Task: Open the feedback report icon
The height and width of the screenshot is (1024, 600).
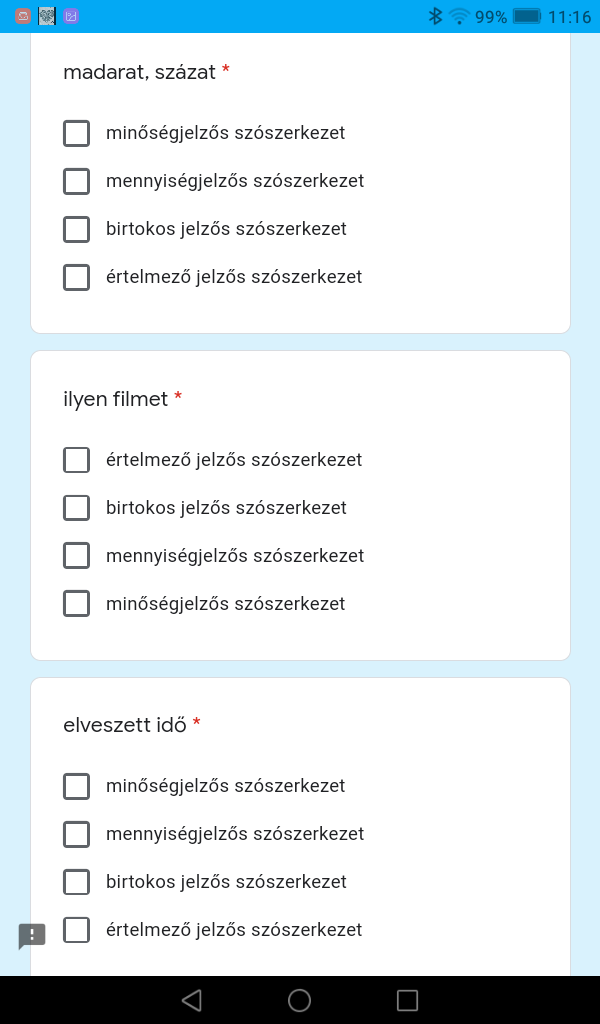Action: [32, 936]
